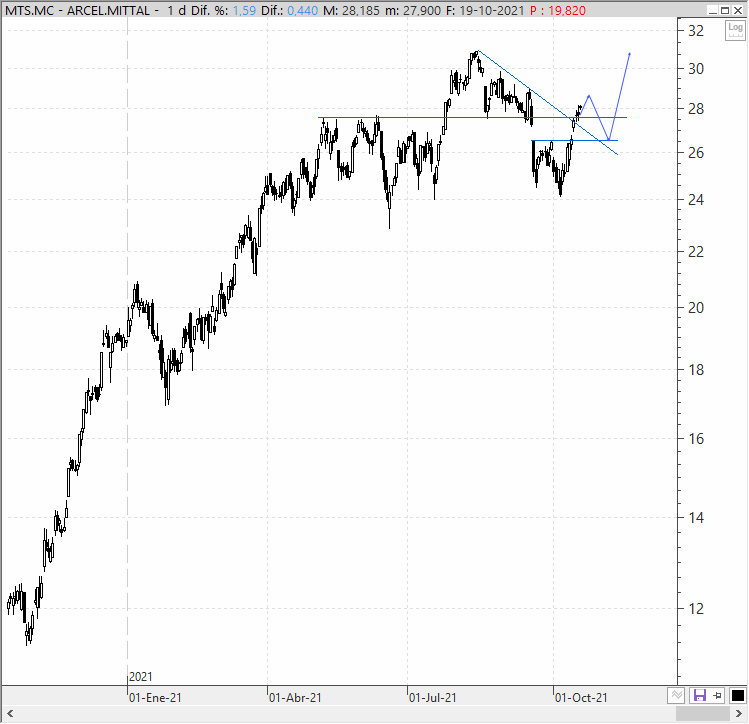
Task: Maximize the MTS.MC chart window
Action: [x=725, y=11]
